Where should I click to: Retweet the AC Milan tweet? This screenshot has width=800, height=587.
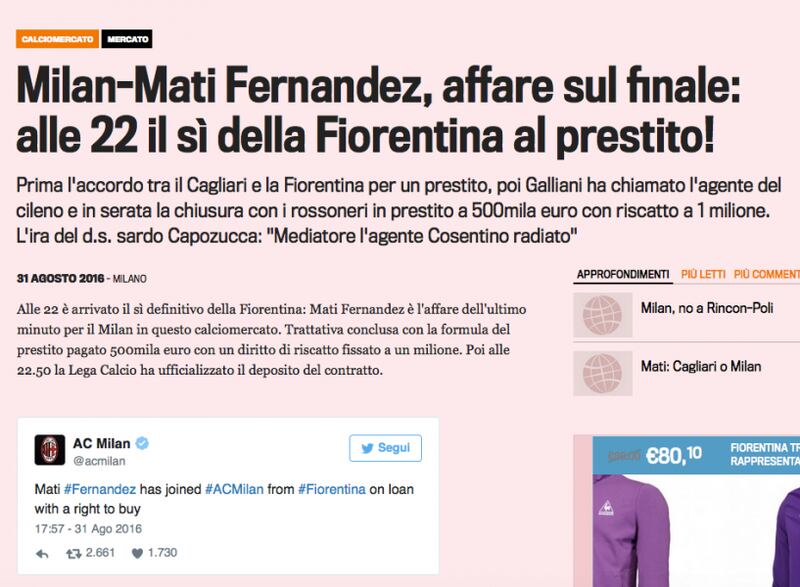73,553
